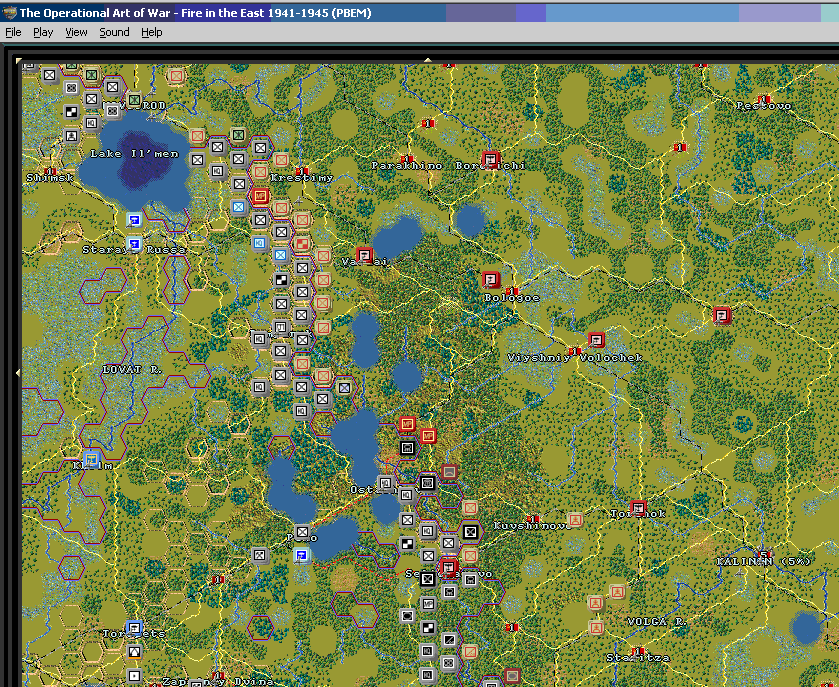This screenshot has height=687, width=839.
Task: Click the application icon in the title bar
Action: pyautogui.click(x=9, y=12)
